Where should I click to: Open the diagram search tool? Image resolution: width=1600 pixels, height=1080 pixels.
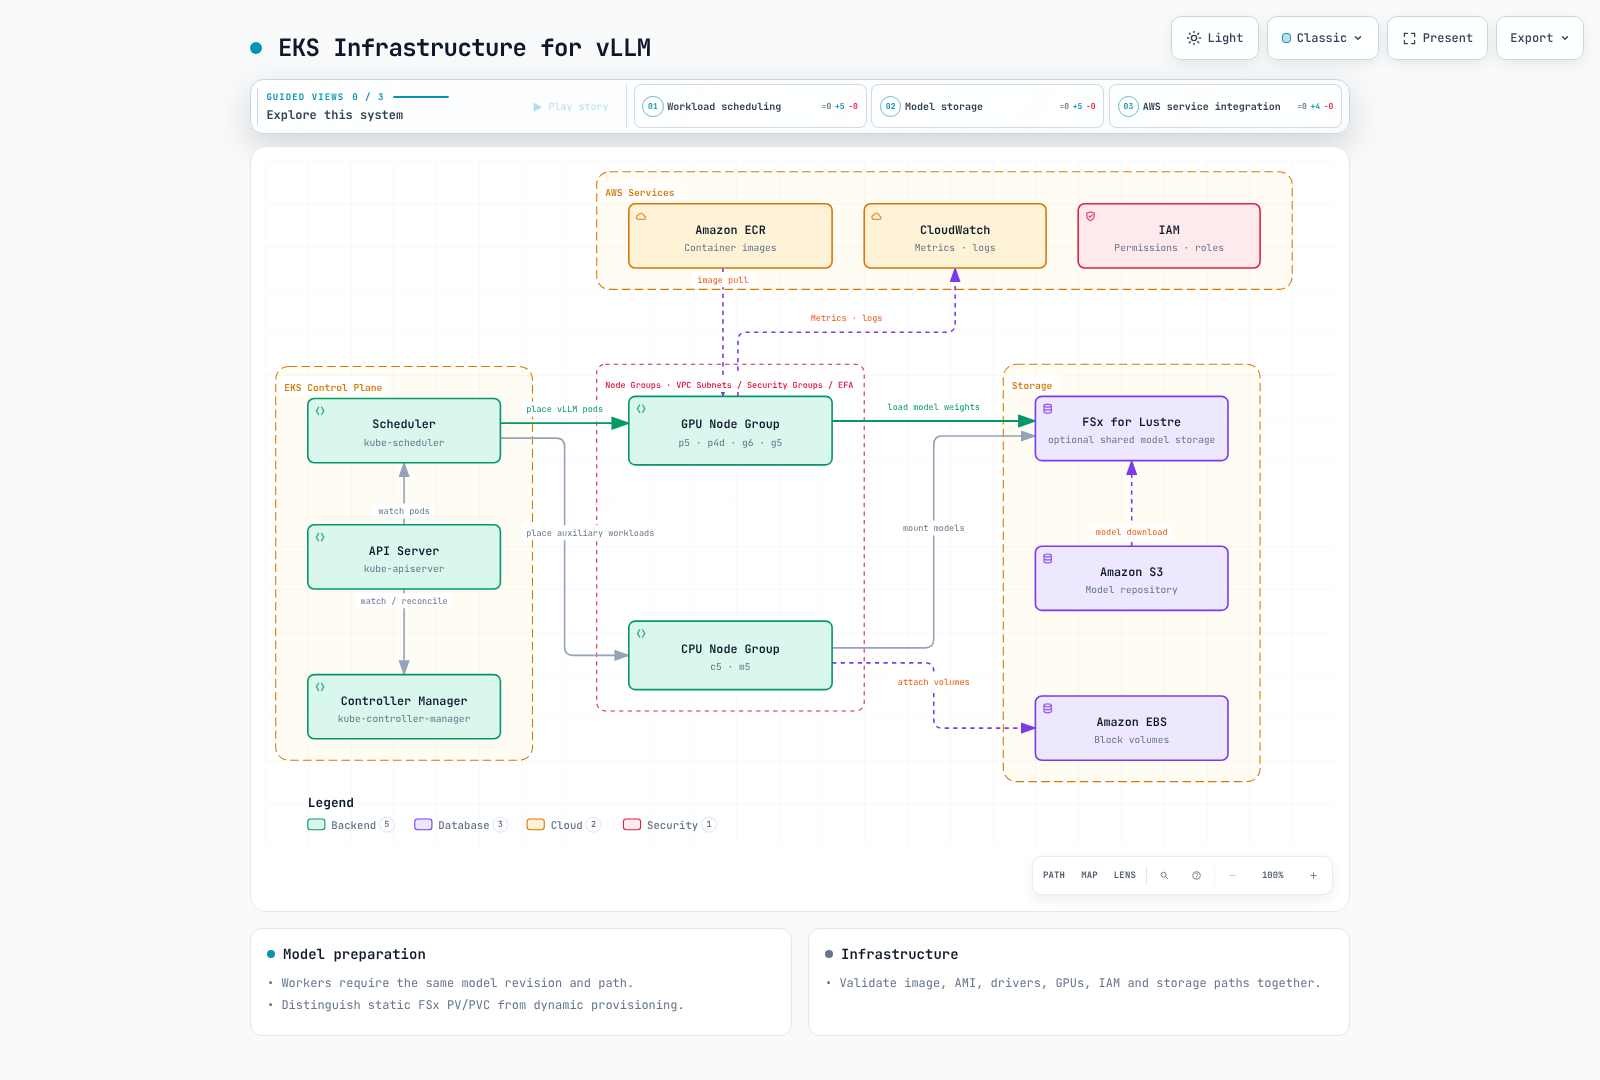pos(1164,875)
